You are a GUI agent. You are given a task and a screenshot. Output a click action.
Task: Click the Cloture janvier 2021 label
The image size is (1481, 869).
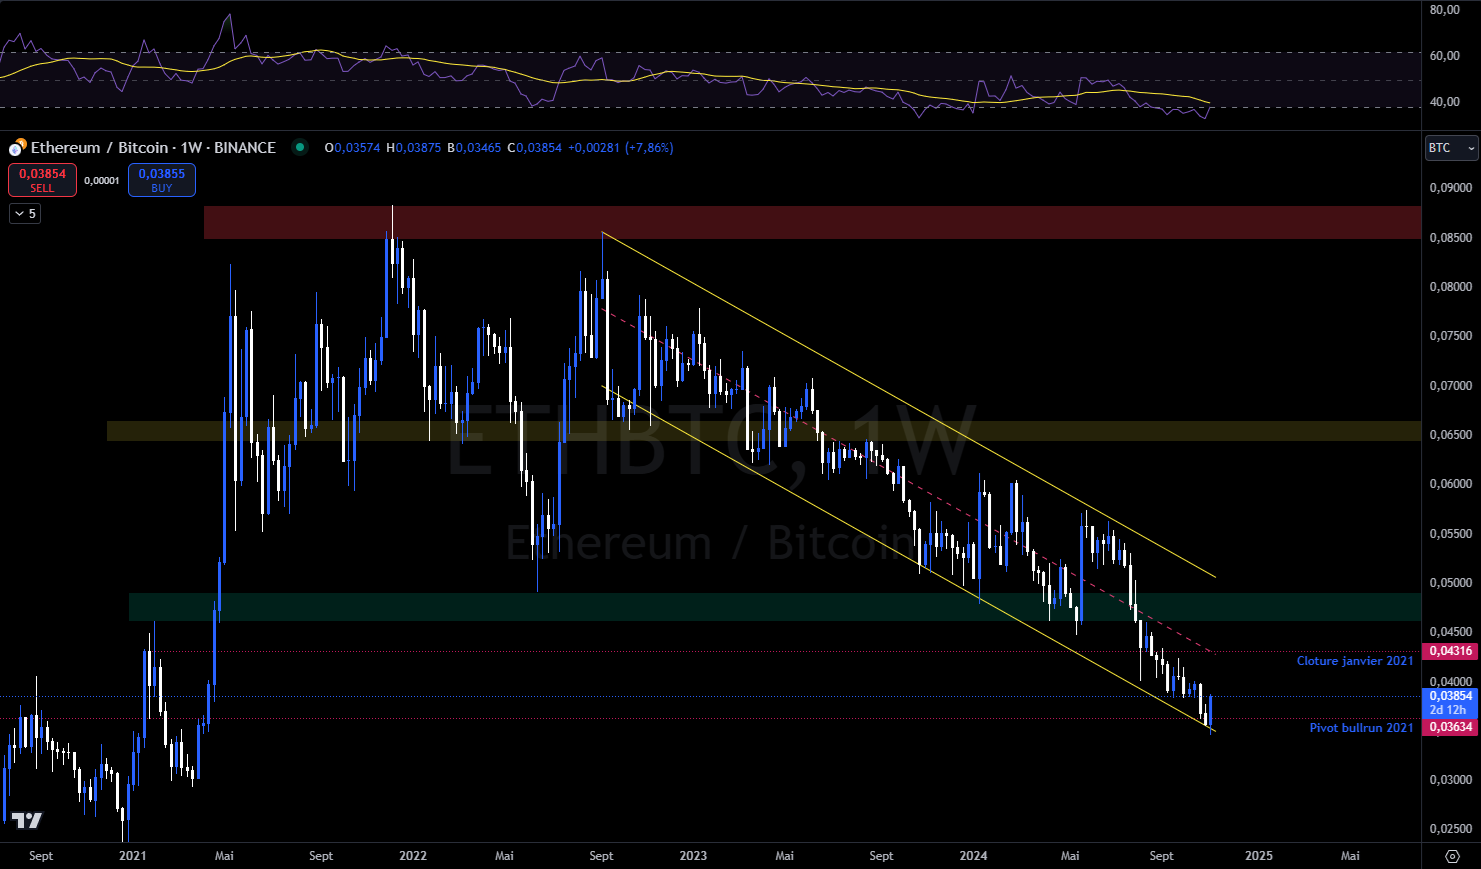point(1355,660)
